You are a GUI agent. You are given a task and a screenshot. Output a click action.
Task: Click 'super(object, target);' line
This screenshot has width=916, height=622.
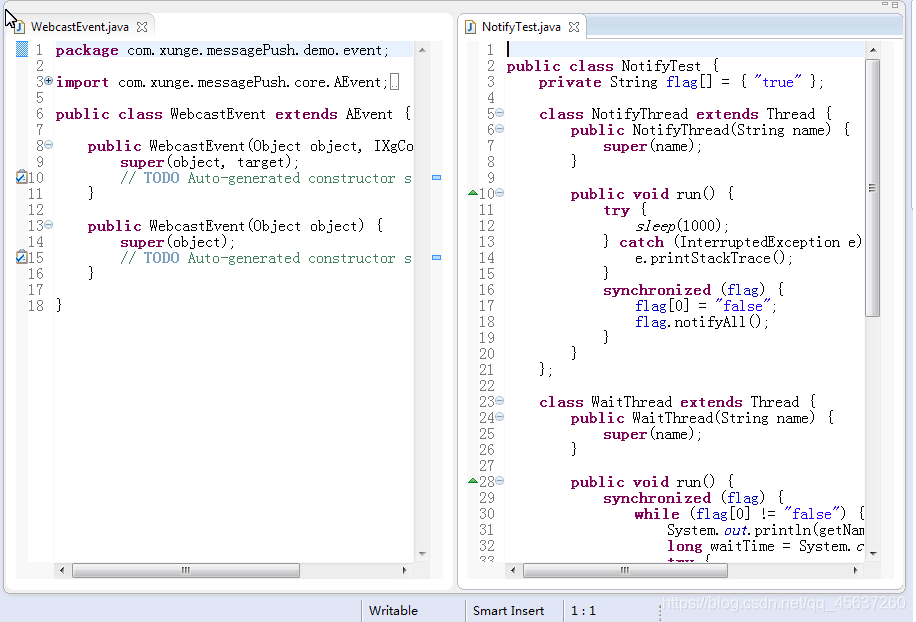210,162
